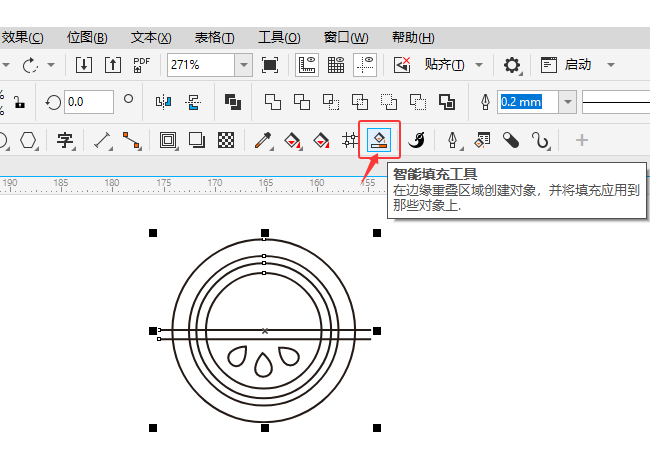Select the capsule-shaped Eraser tool

coord(511,140)
